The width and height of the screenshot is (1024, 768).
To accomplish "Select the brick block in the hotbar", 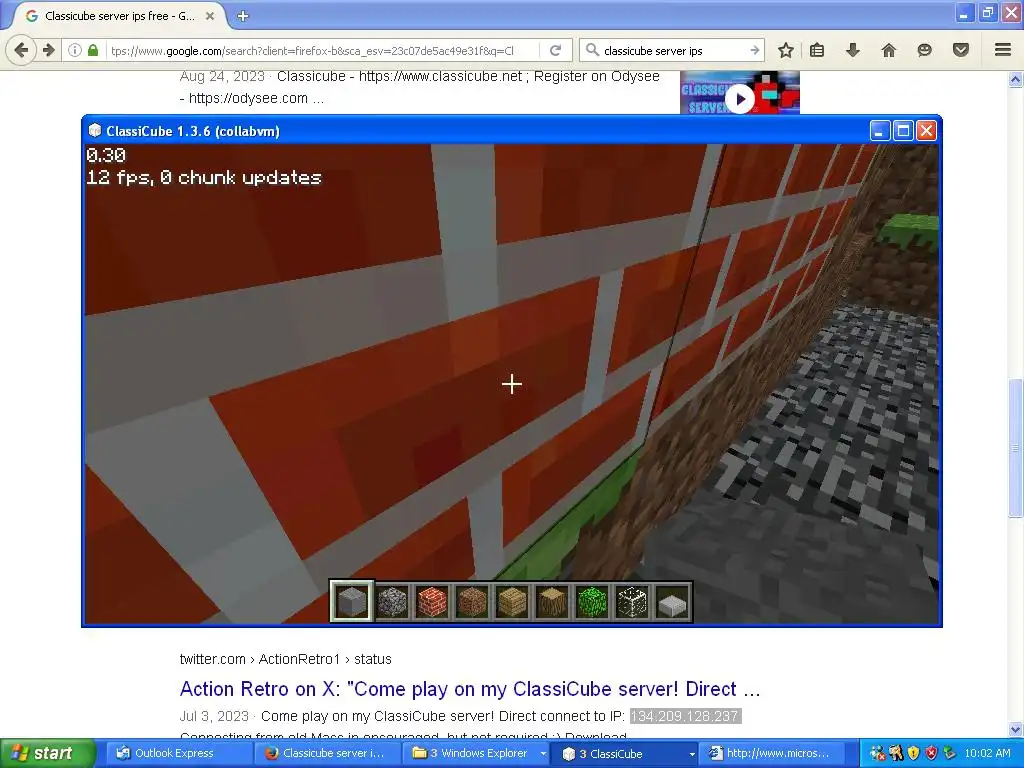I will 432,601.
